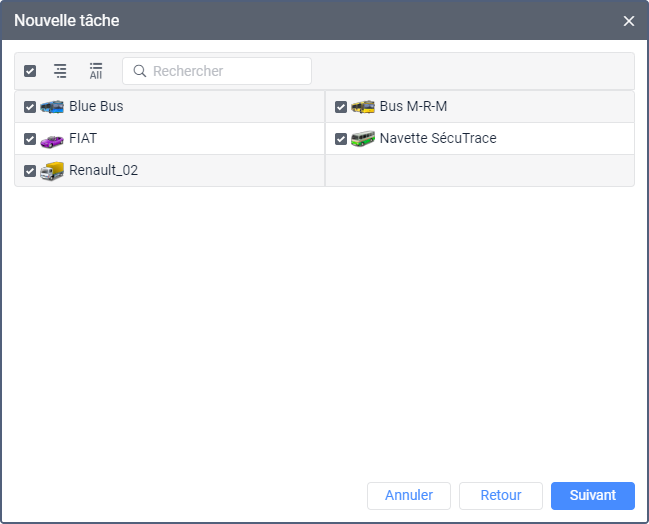Click the grouped list view icon

point(61,71)
